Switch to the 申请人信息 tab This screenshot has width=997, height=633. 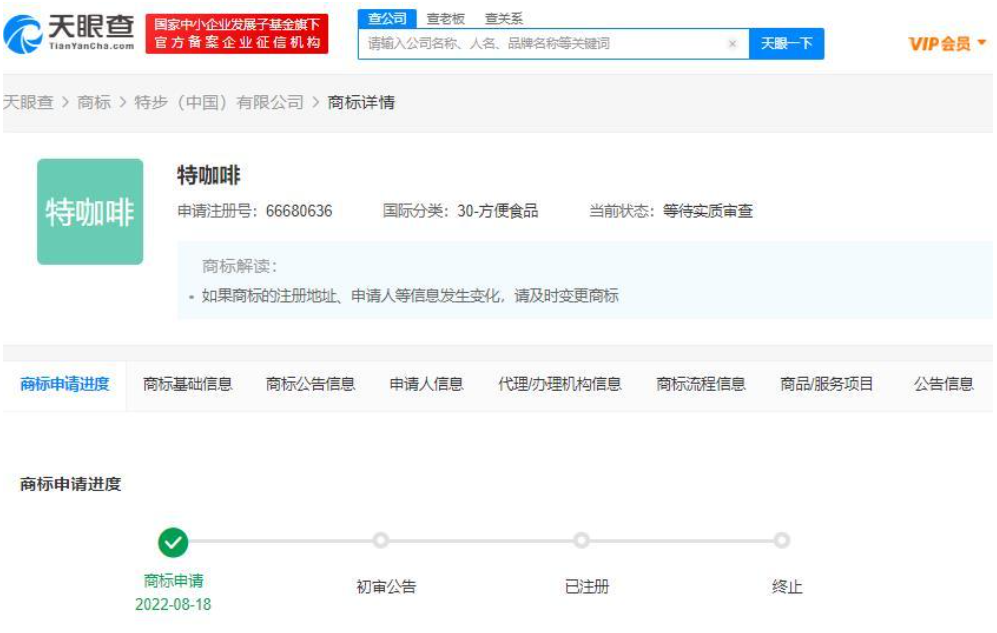point(427,384)
